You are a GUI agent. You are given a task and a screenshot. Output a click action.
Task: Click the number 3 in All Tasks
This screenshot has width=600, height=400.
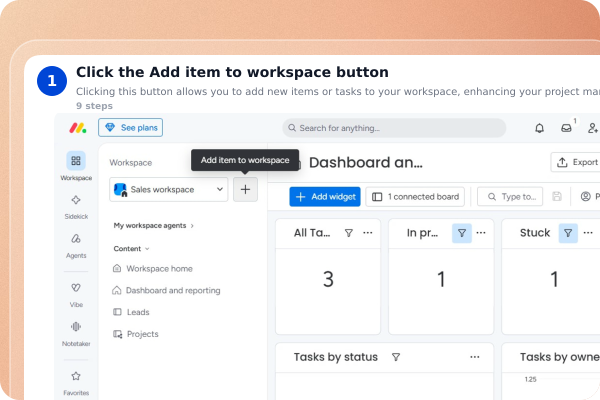tap(328, 279)
